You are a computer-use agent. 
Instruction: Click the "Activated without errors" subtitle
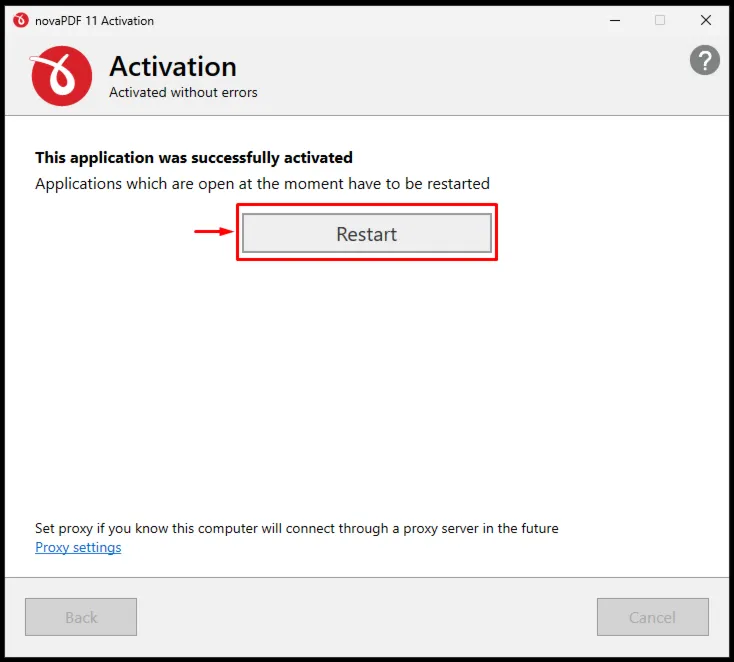183,92
